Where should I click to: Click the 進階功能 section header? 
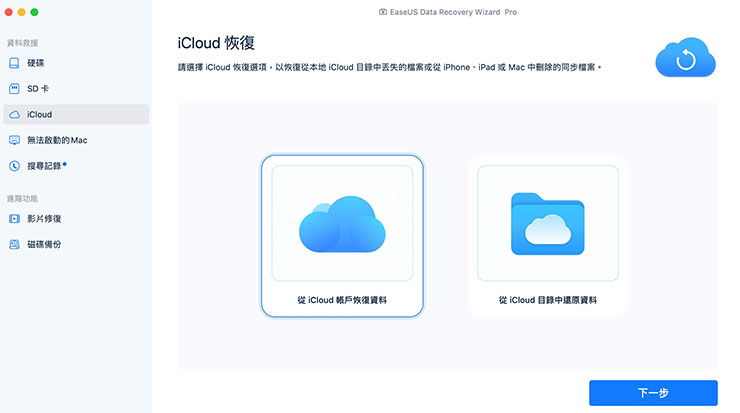point(22,199)
